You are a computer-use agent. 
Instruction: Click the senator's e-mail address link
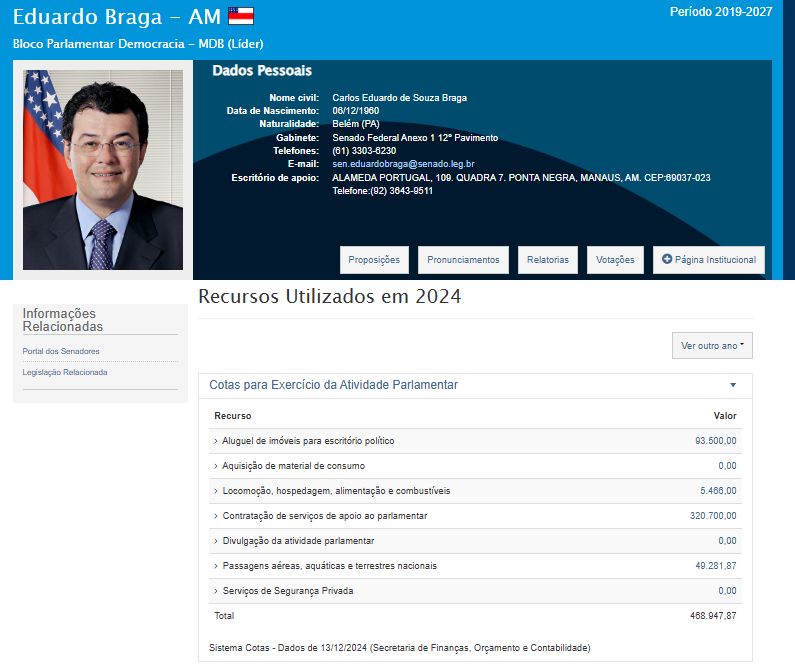click(x=403, y=164)
